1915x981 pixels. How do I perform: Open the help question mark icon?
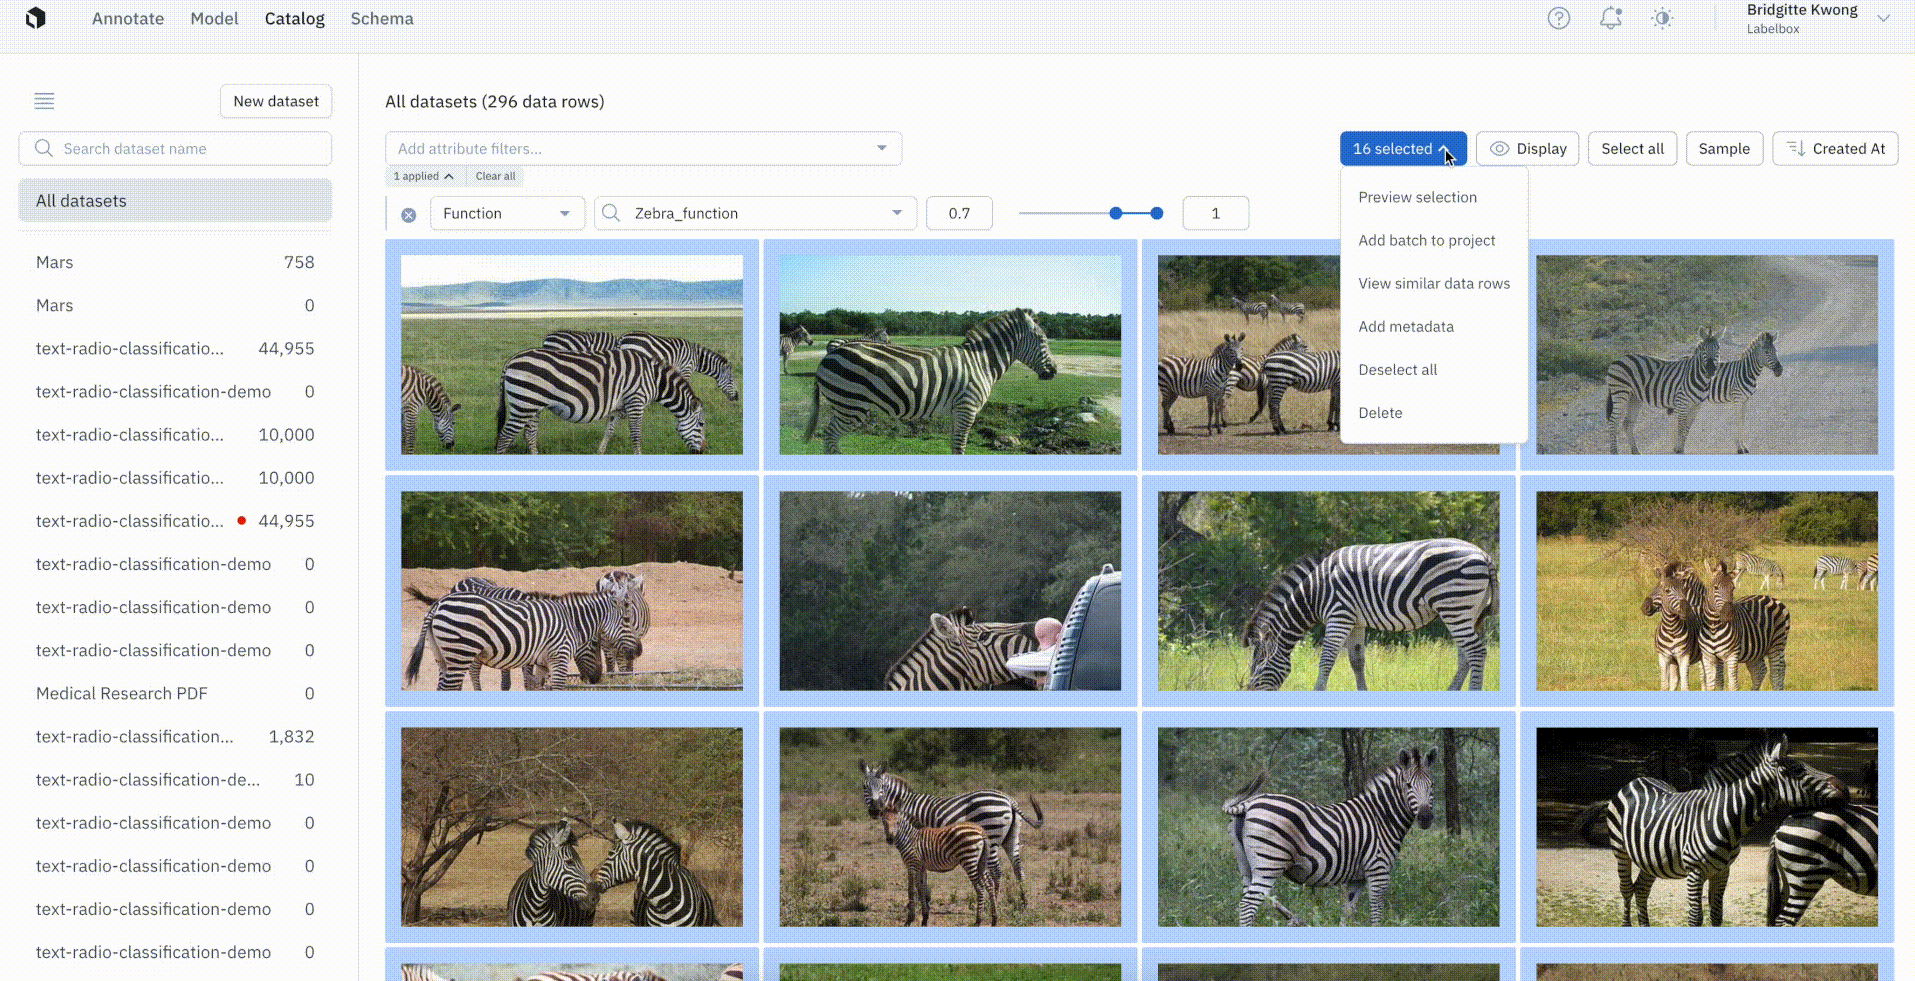(x=1559, y=18)
